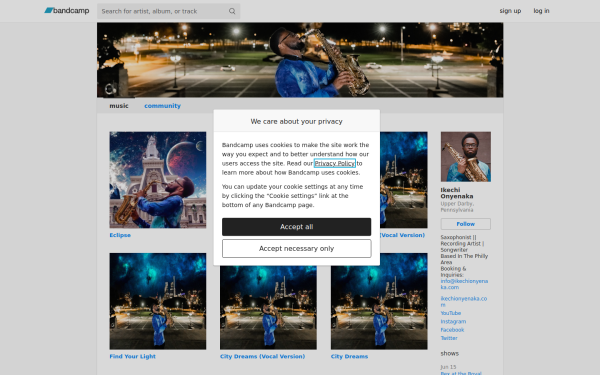Follow Ikechi Onyenaka
The image size is (600, 375).
[x=466, y=224]
